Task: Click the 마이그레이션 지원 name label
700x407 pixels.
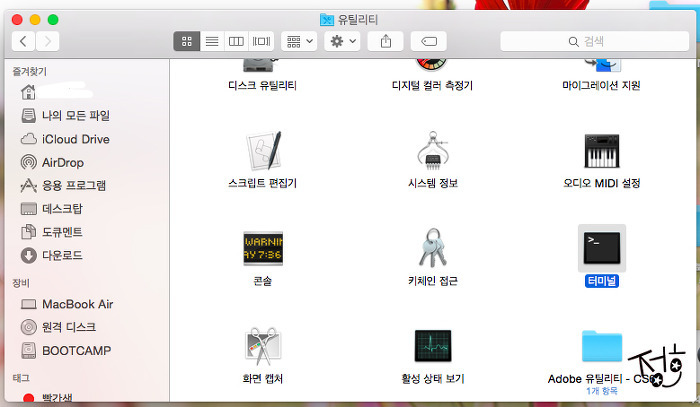Action: click(601, 85)
